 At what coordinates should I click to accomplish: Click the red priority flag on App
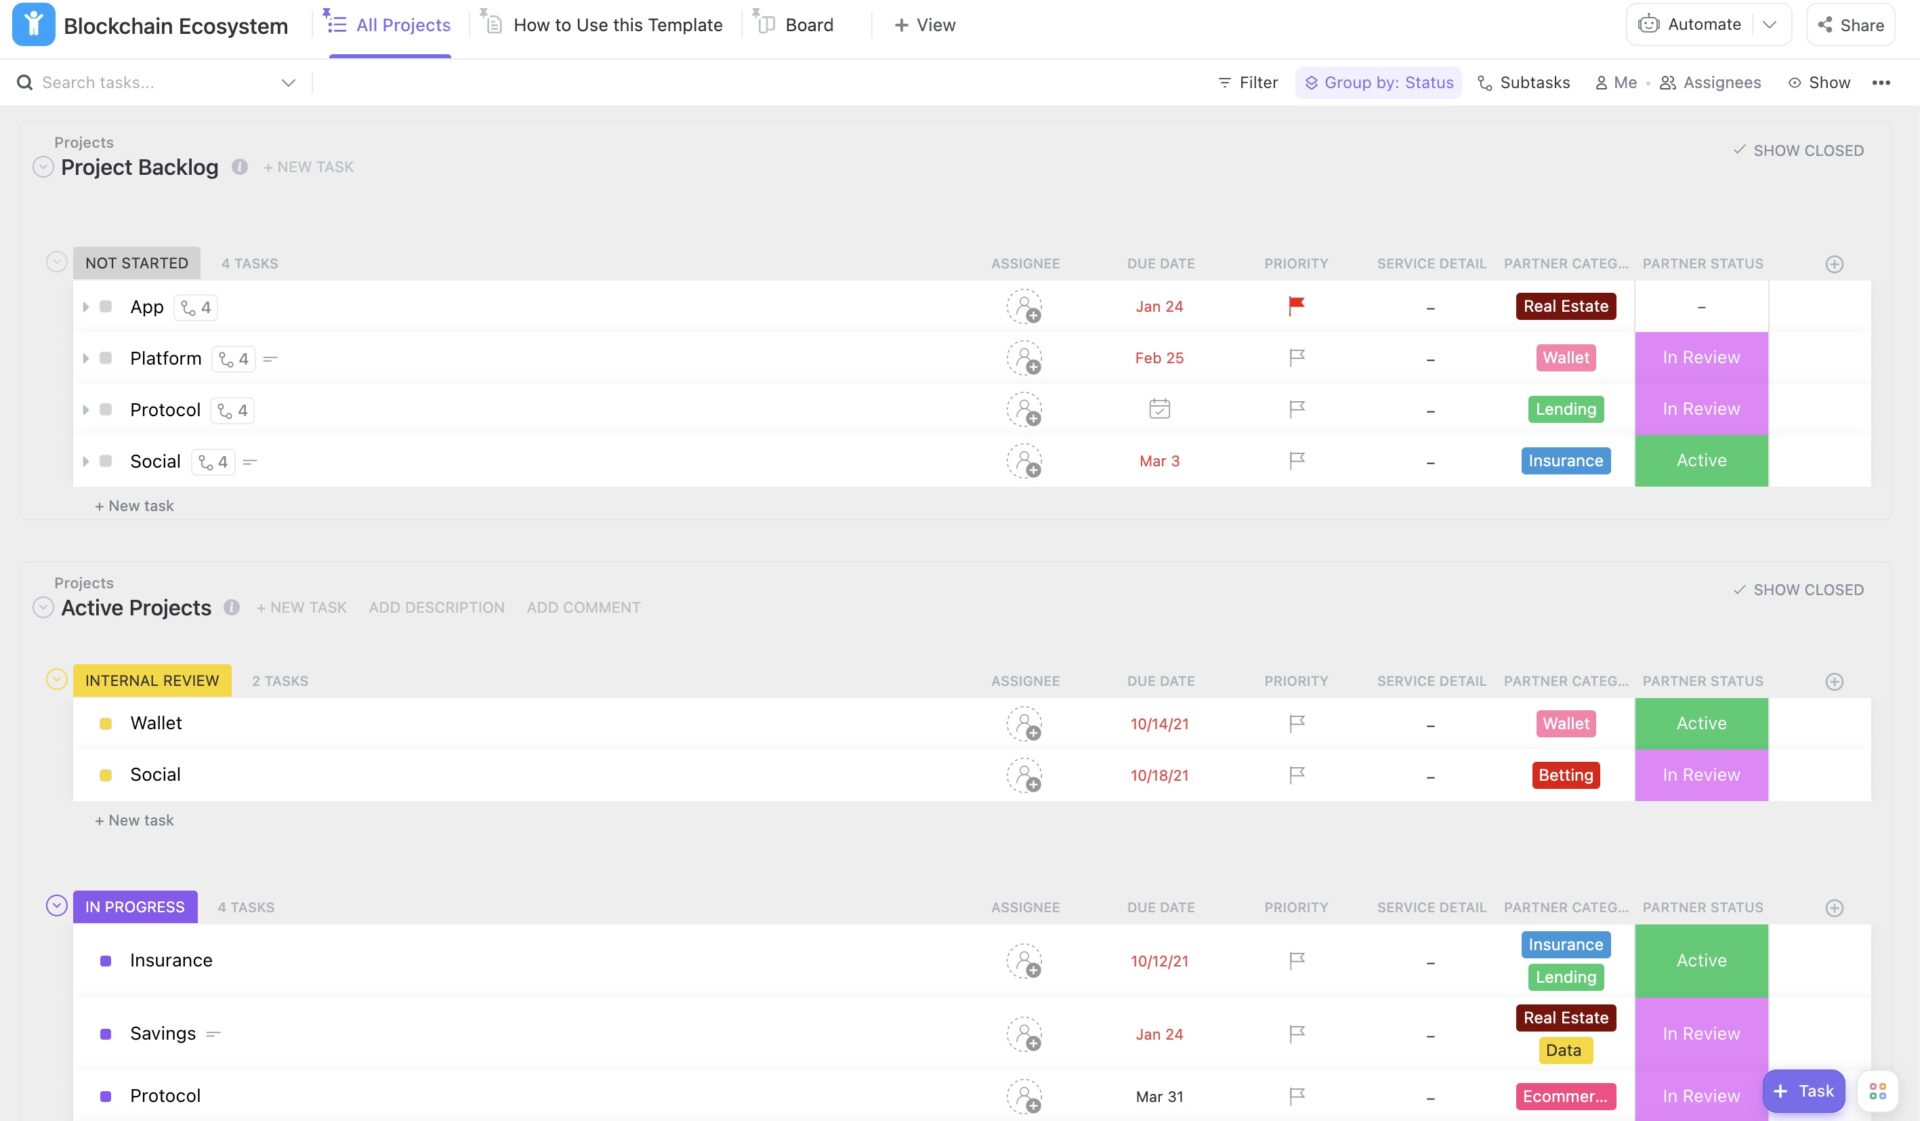point(1296,306)
